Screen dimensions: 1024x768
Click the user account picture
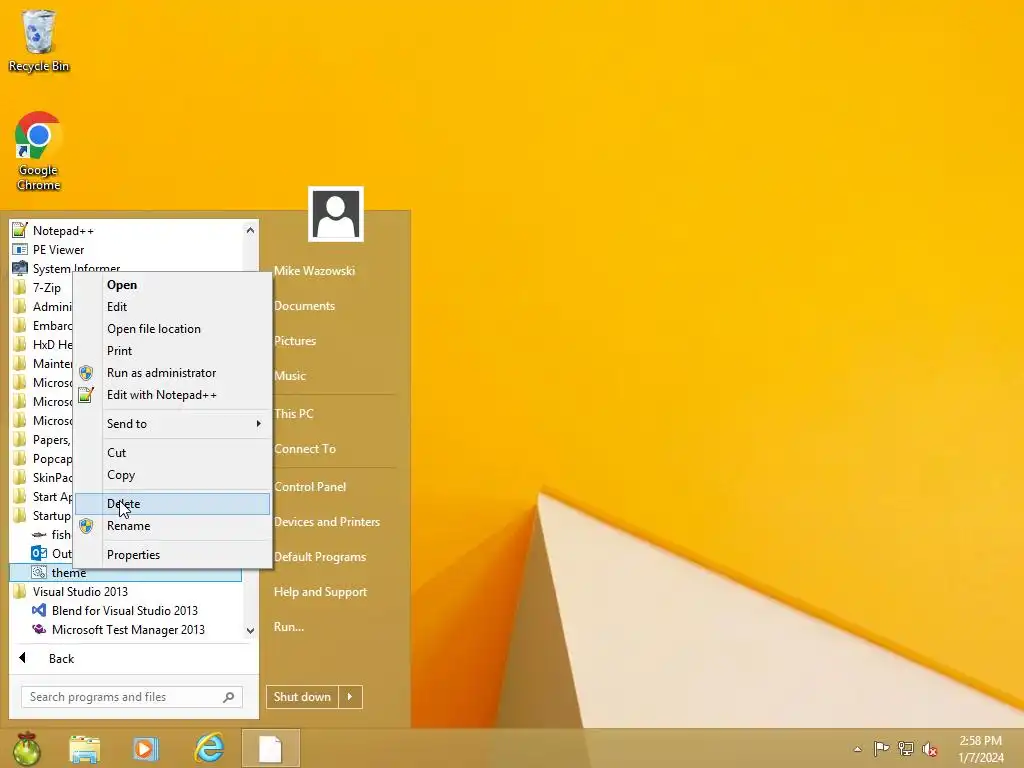[x=336, y=214]
